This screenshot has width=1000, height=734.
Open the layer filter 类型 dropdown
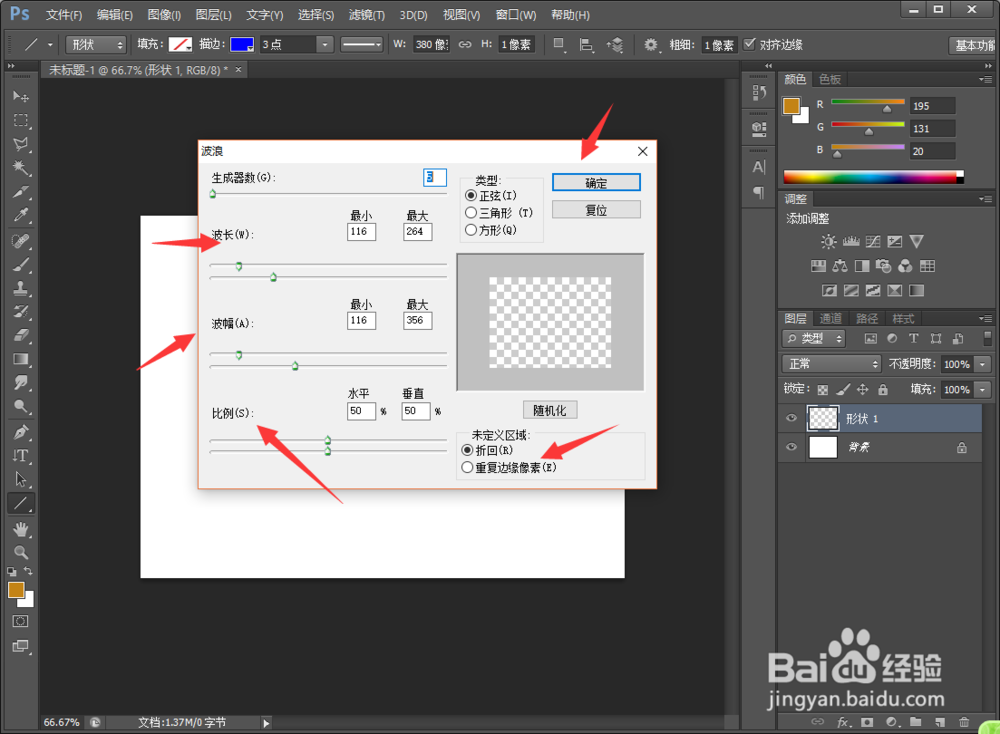[814, 339]
